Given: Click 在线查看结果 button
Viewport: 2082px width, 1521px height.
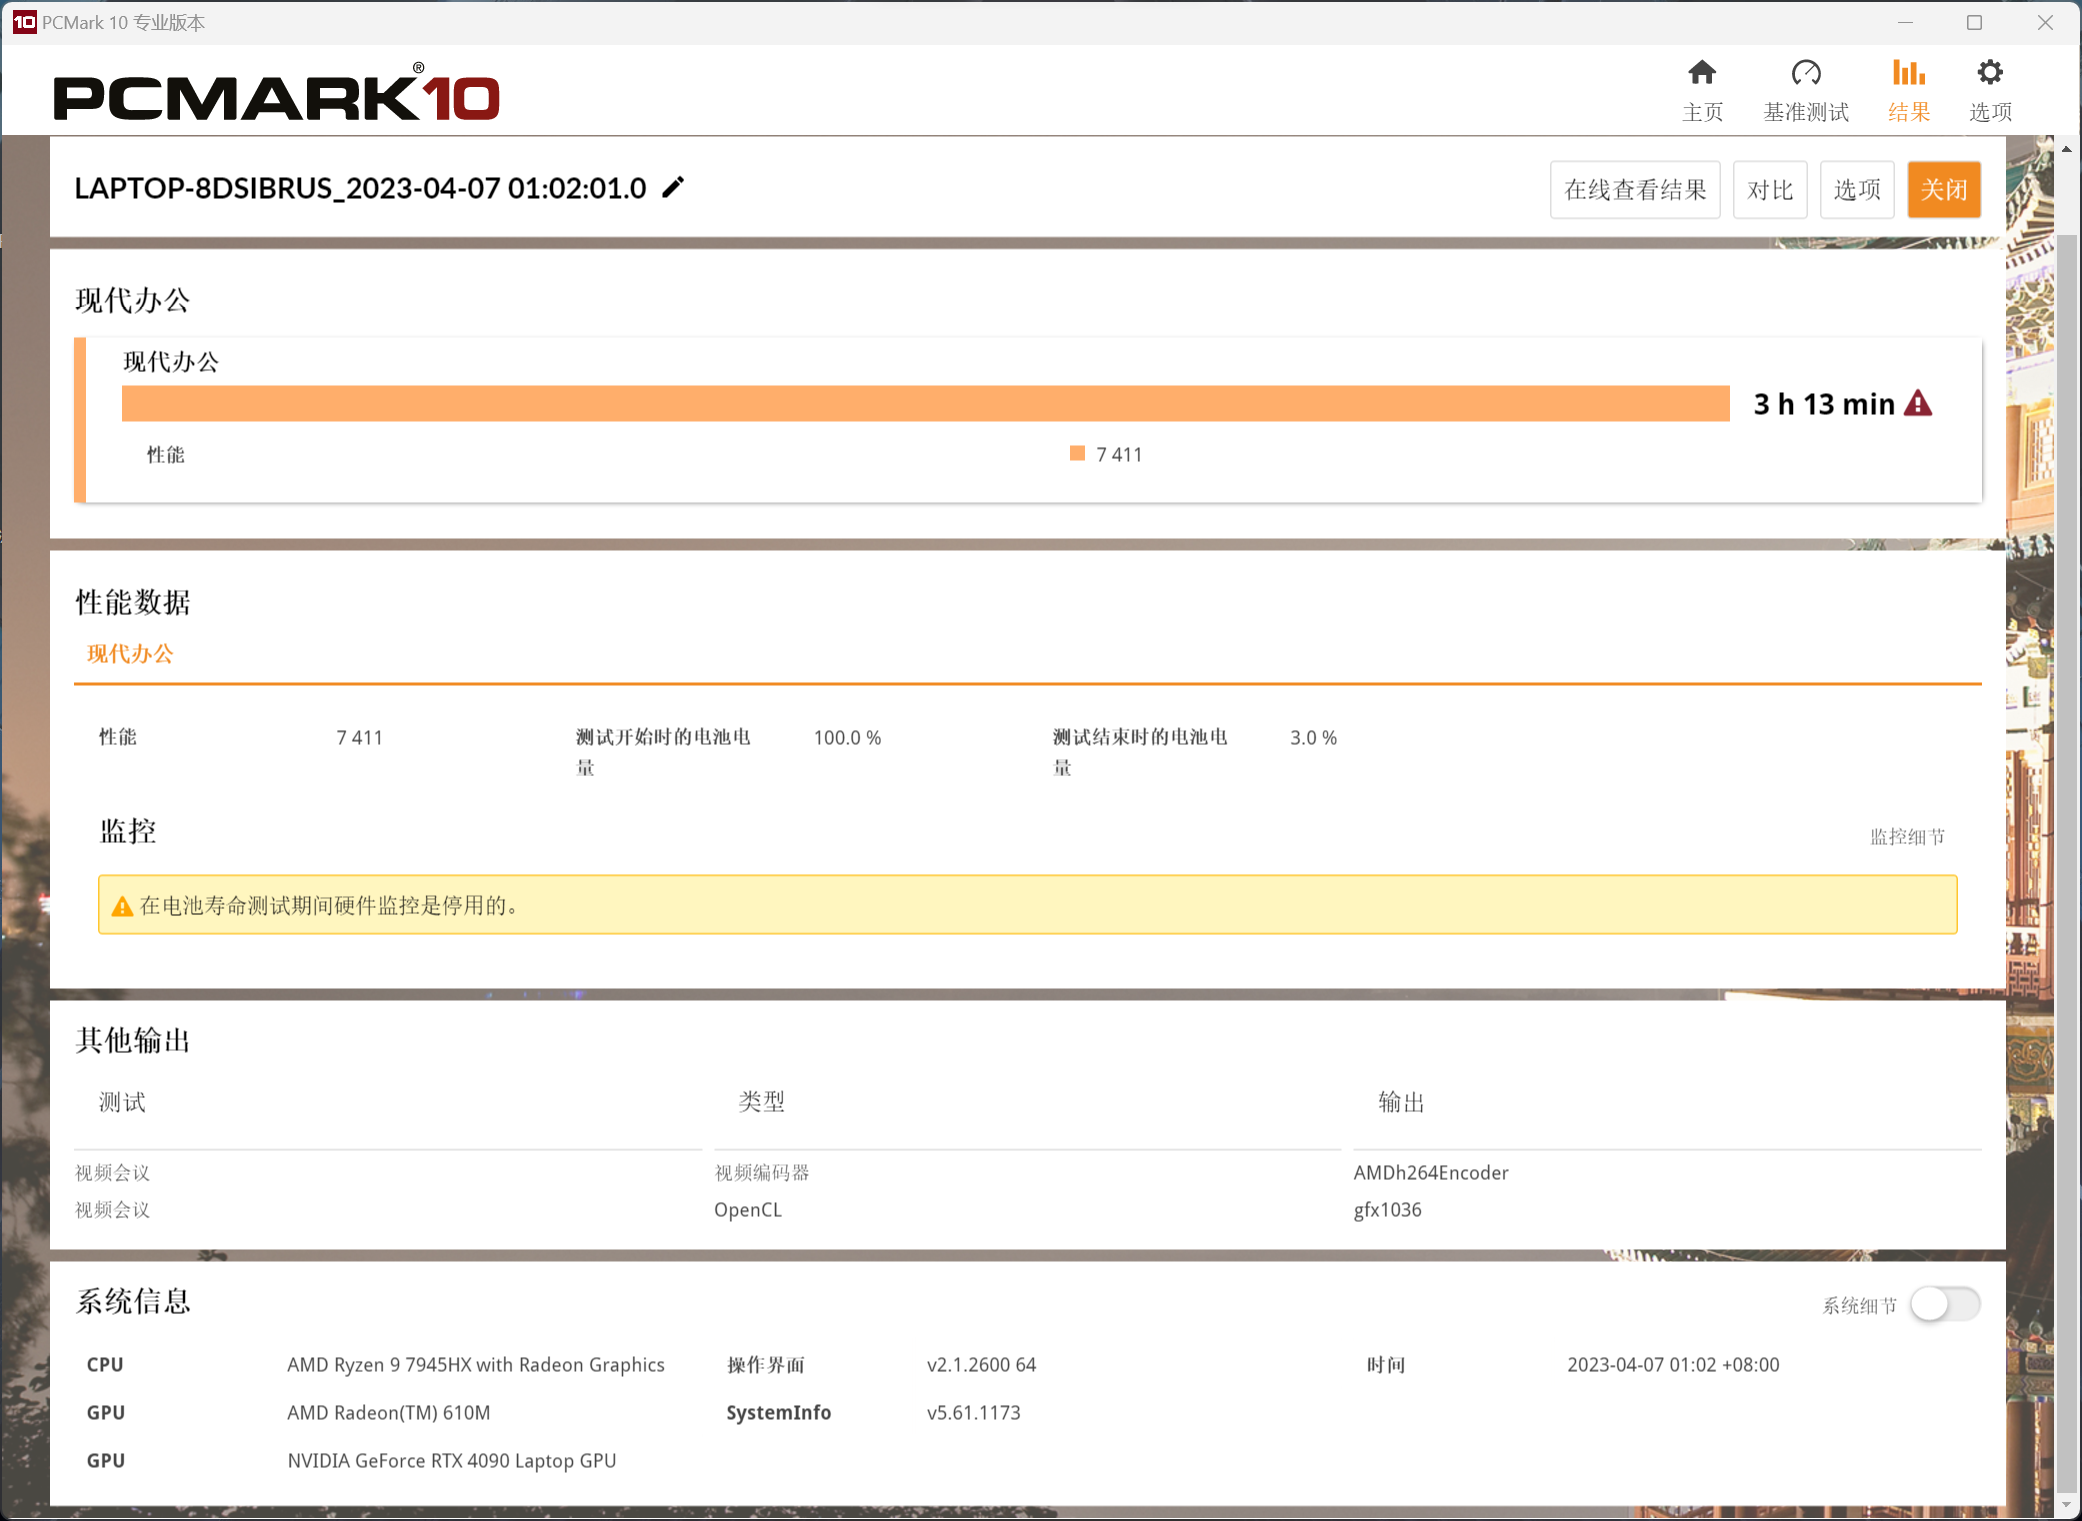Looking at the screenshot, I should click(1635, 189).
